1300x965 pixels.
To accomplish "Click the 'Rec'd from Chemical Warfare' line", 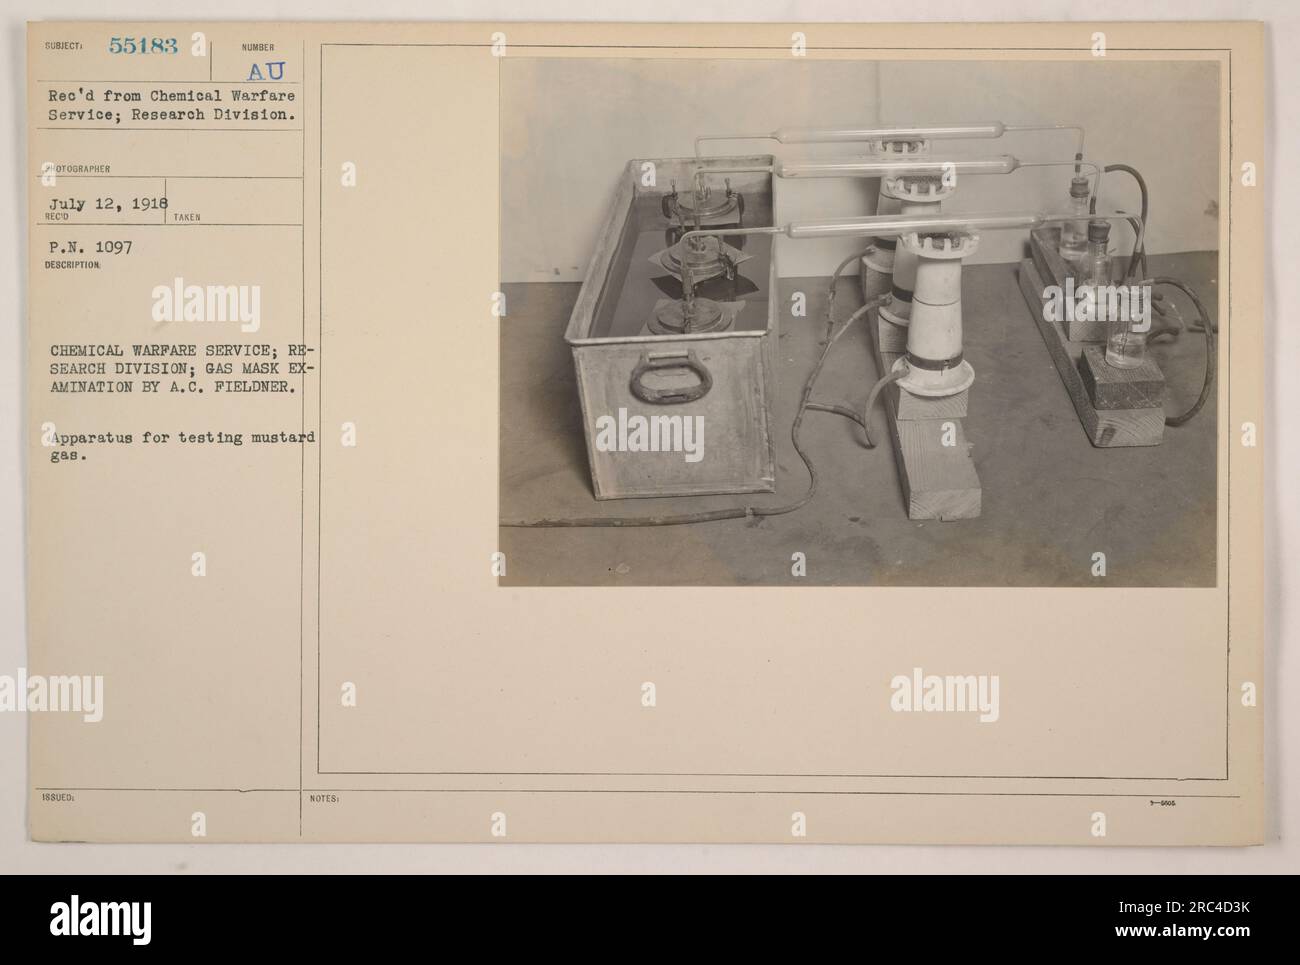I will pyautogui.click(x=169, y=96).
